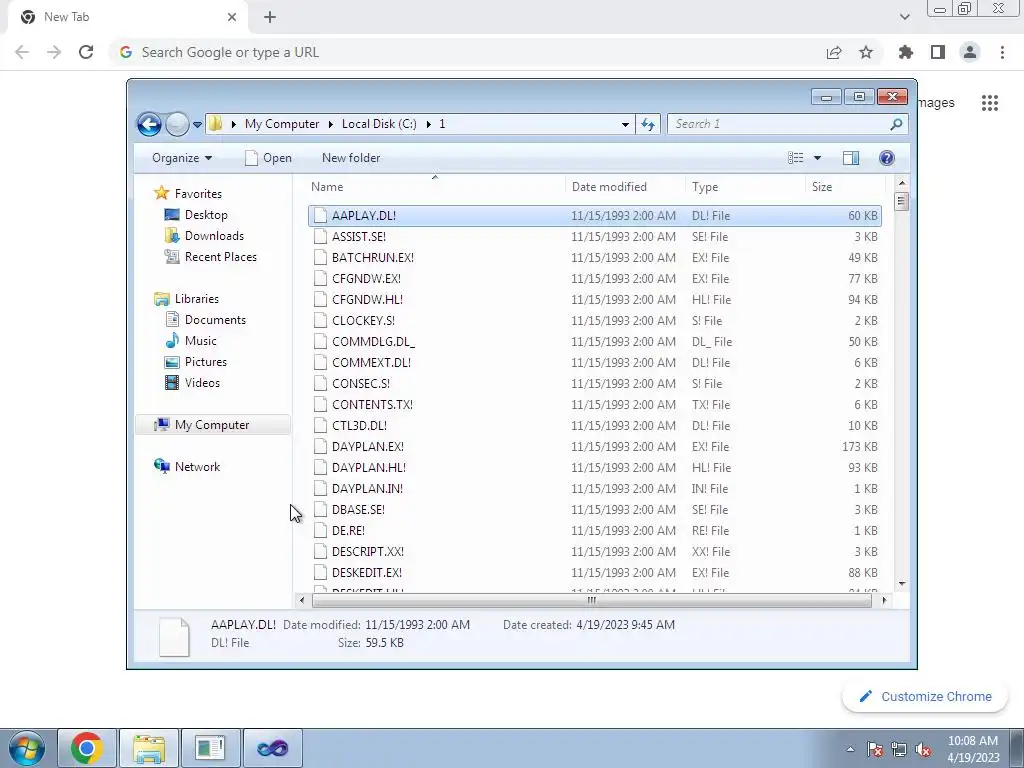Toggle Chrome side panel icon

(x=938, y=52)
